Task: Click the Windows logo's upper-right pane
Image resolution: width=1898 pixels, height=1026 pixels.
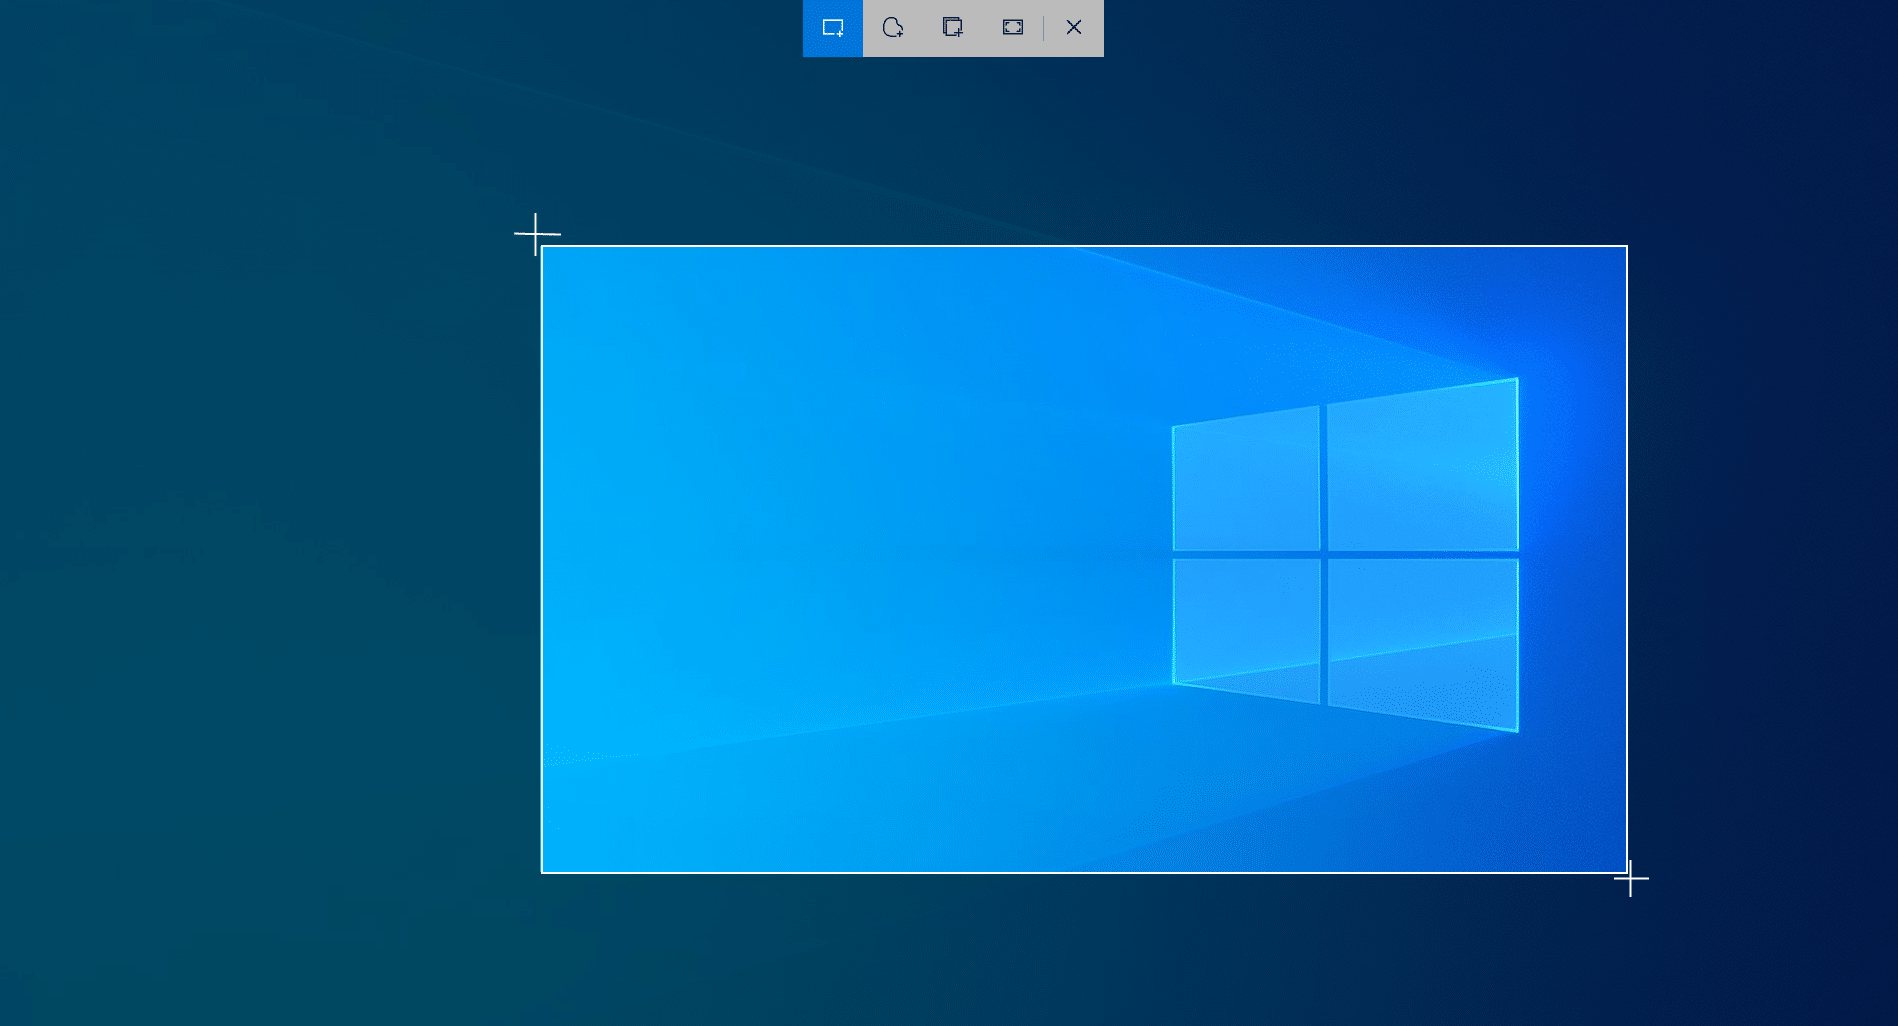Action: click(x=1422, y=468)
